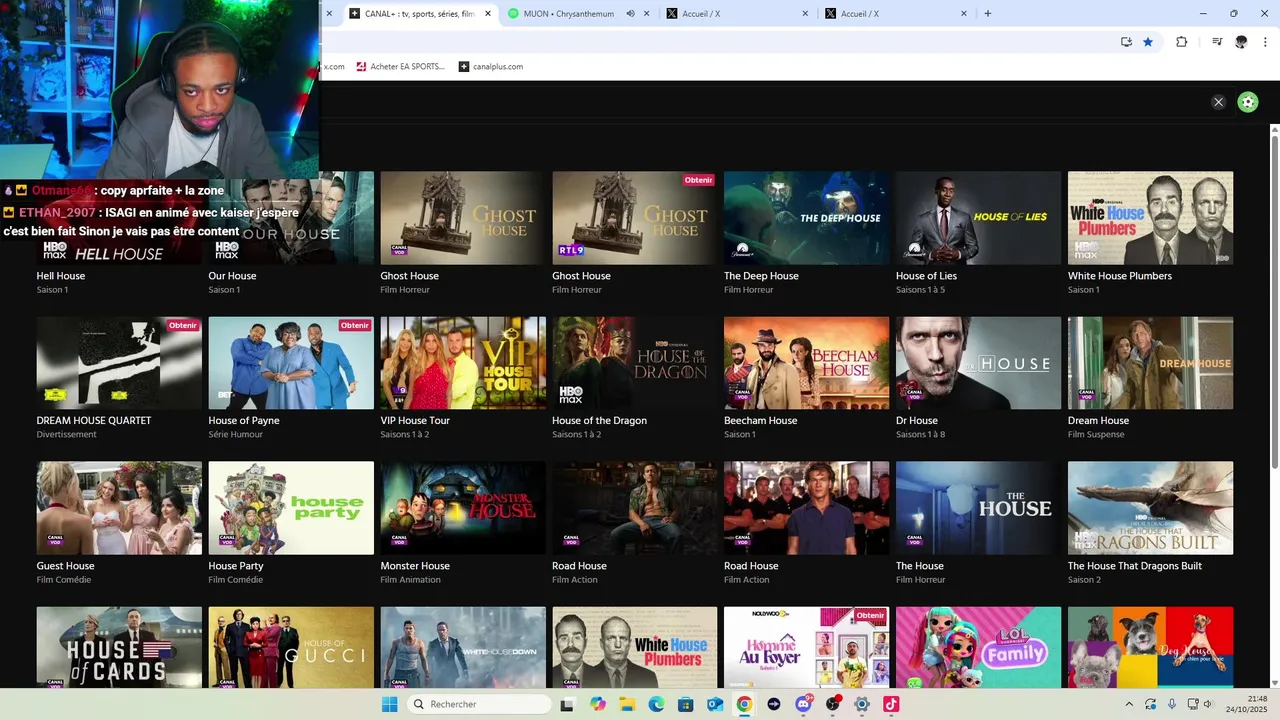Screen dimensions: 1280x720
Task: Open Microsoft Edge from the taskbar
Action: pyautogui.click(x=656, y=704)
